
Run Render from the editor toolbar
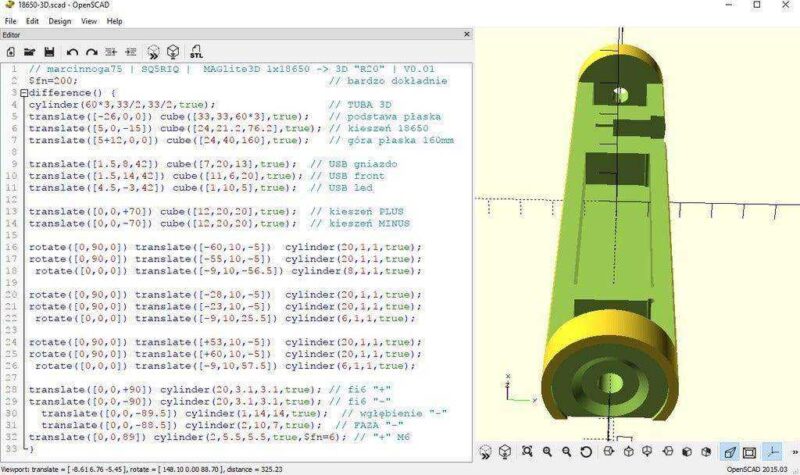click(173, 52)
